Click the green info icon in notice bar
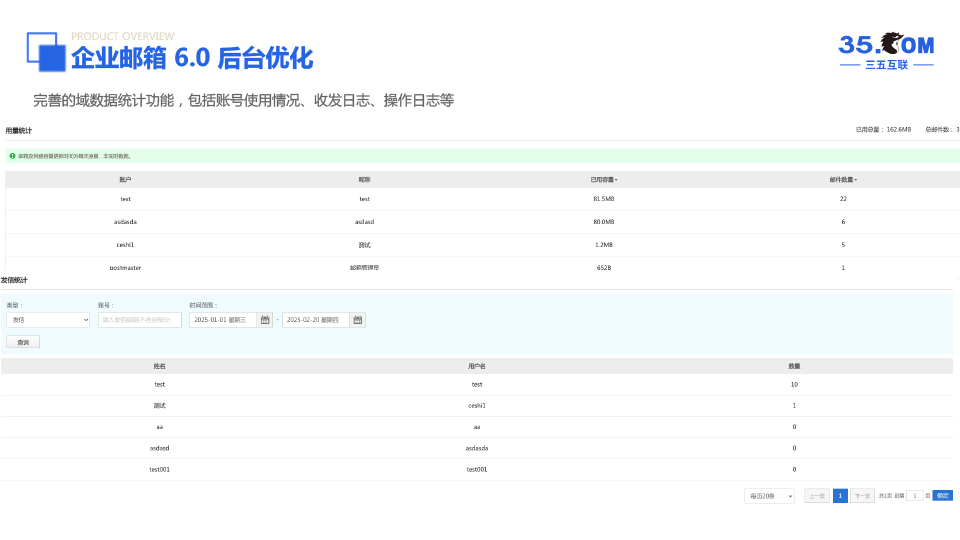The width and height of the screenshot is (960, 540). point(12,156)
